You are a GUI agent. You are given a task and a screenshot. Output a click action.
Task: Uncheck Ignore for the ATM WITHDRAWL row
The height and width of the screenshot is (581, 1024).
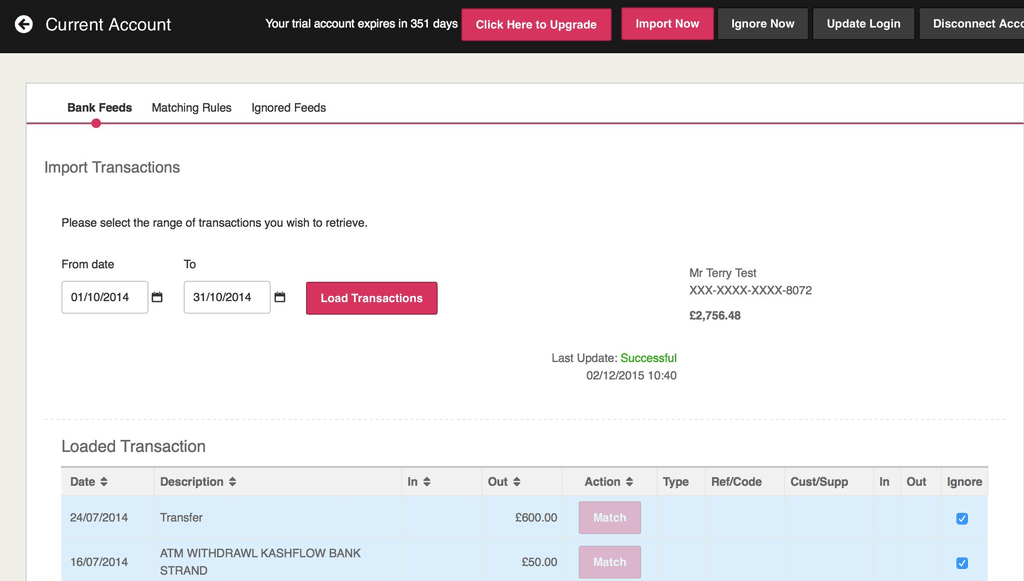point(962,562)
